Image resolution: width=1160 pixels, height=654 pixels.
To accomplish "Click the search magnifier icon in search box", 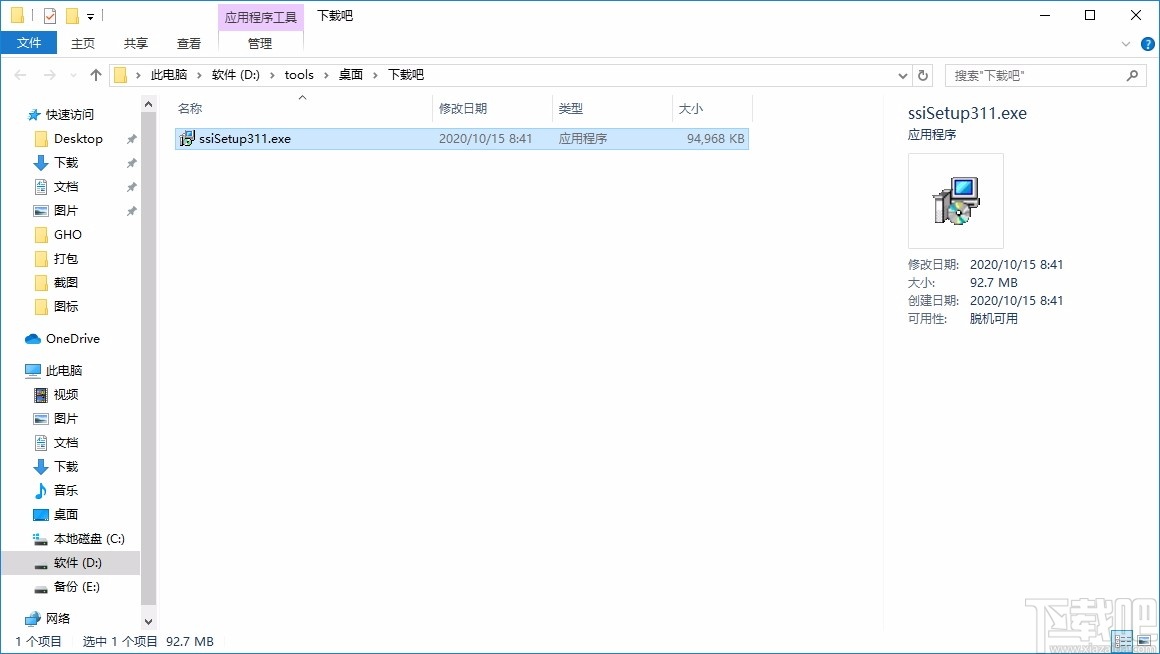I will pyautogui.click(x=1132, y=74).
